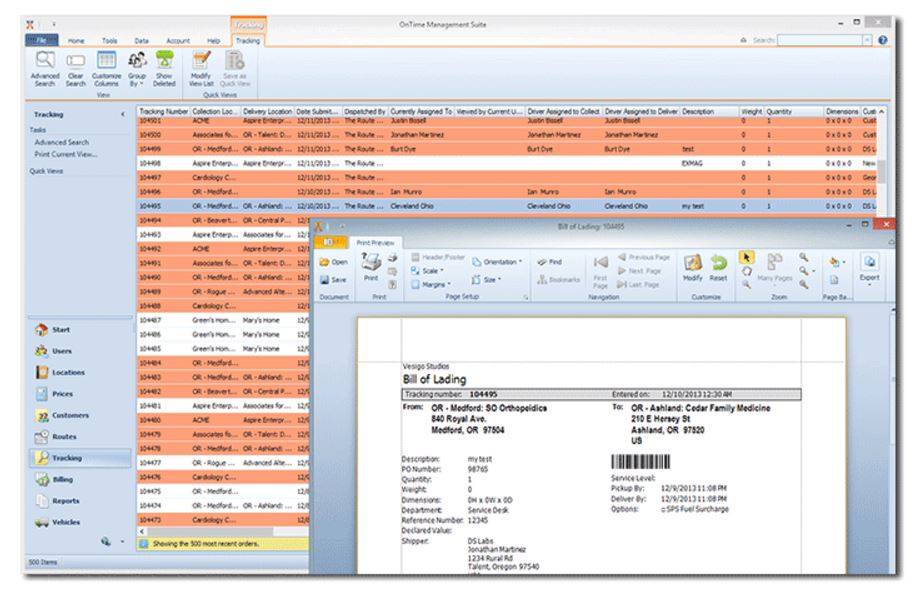
Task: Click the Header/Footer button
Action: coord(438,258)
